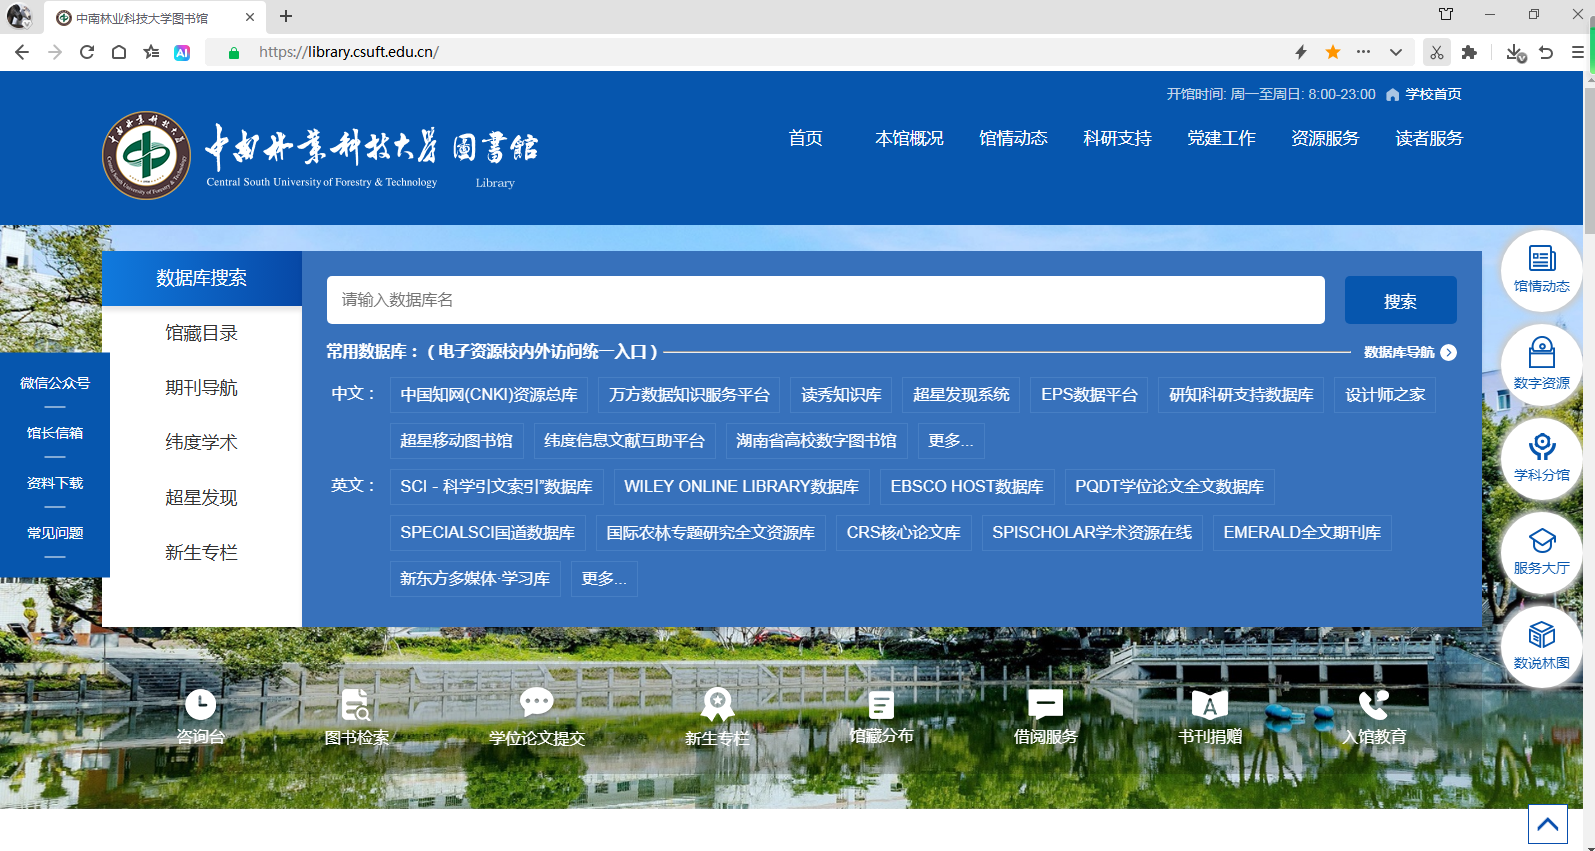Open the 馆藏分布 document icon
Viewport: 1595px width, 851px height.
(881, 704)
